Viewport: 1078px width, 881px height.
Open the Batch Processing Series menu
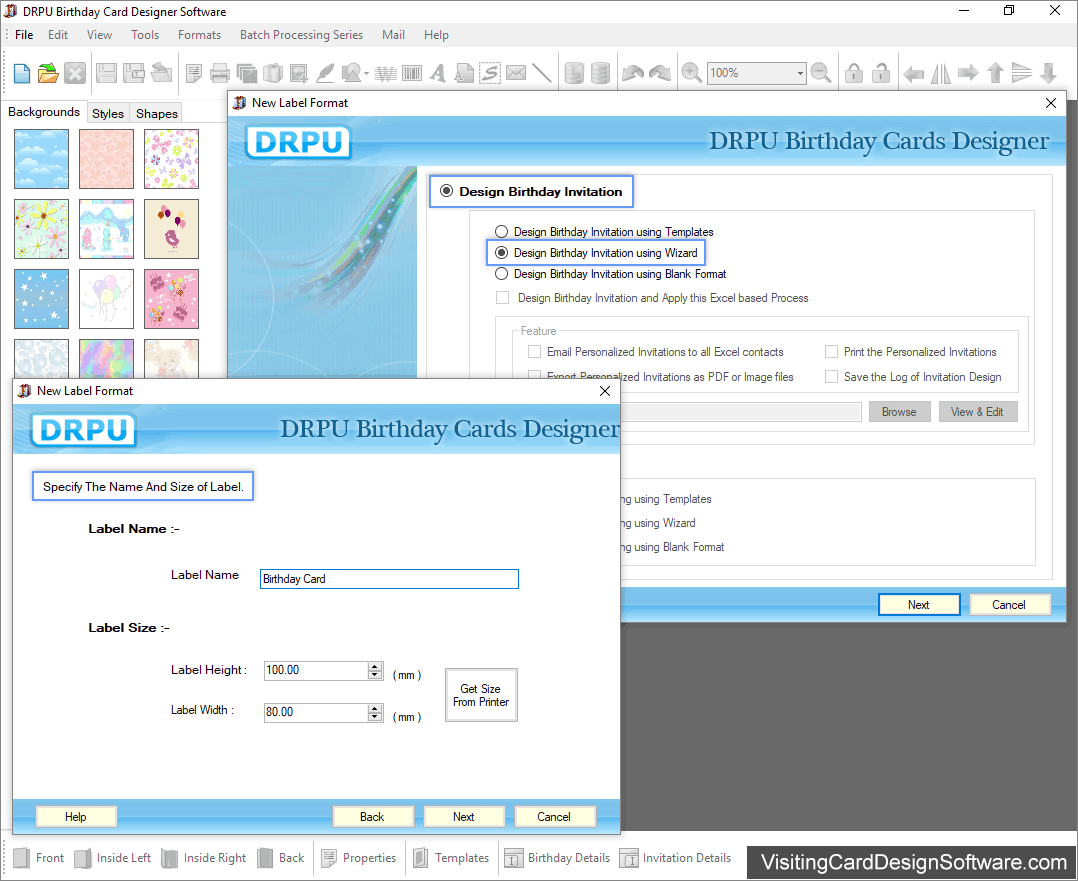(301, 35)
